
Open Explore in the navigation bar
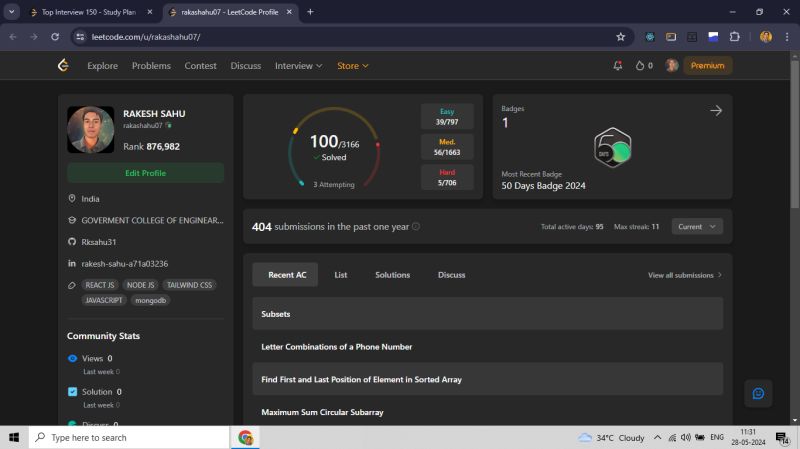102,65
